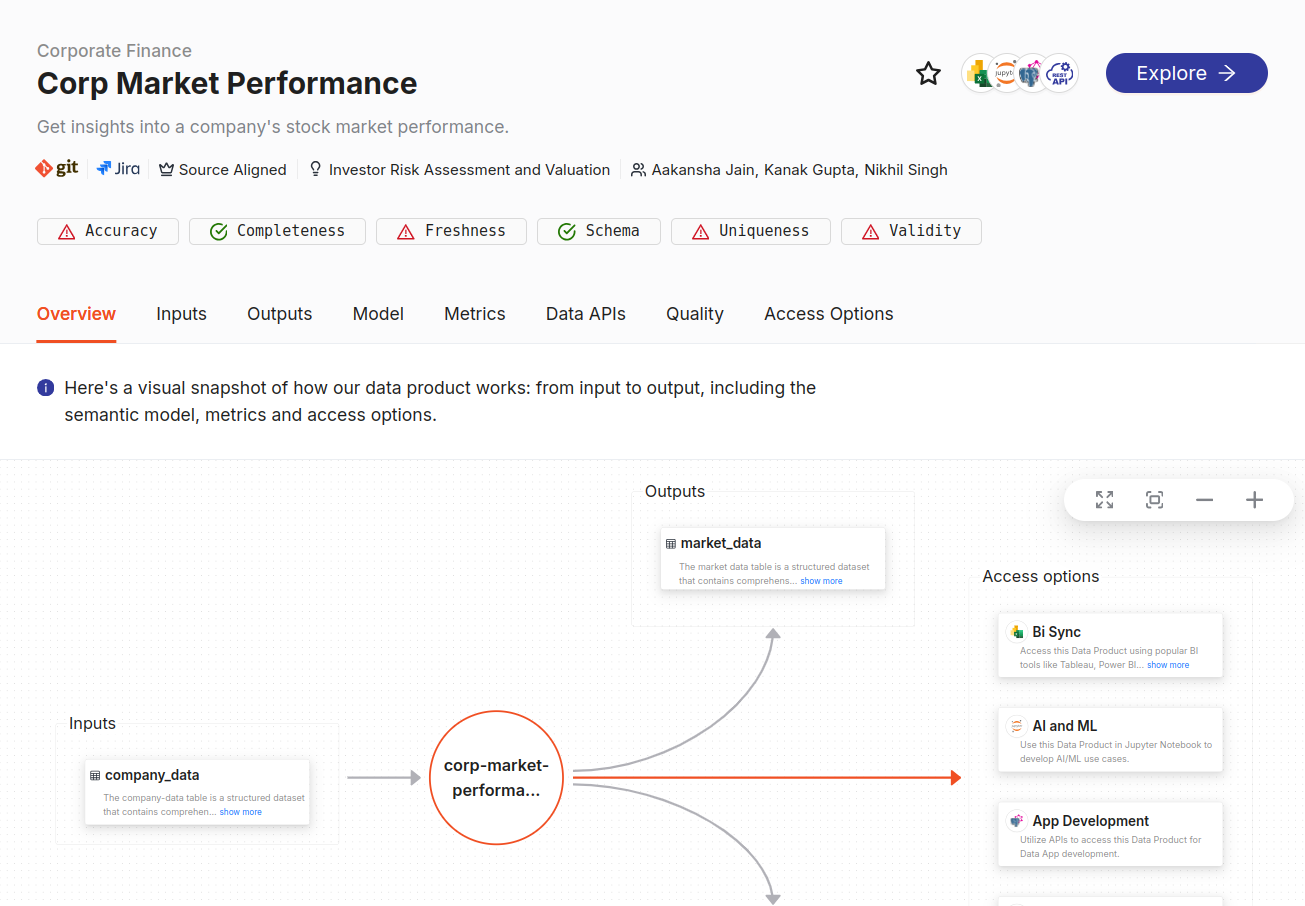Select the market_data output node
The image size is (1305, 906).
click(x=773, y=558)
